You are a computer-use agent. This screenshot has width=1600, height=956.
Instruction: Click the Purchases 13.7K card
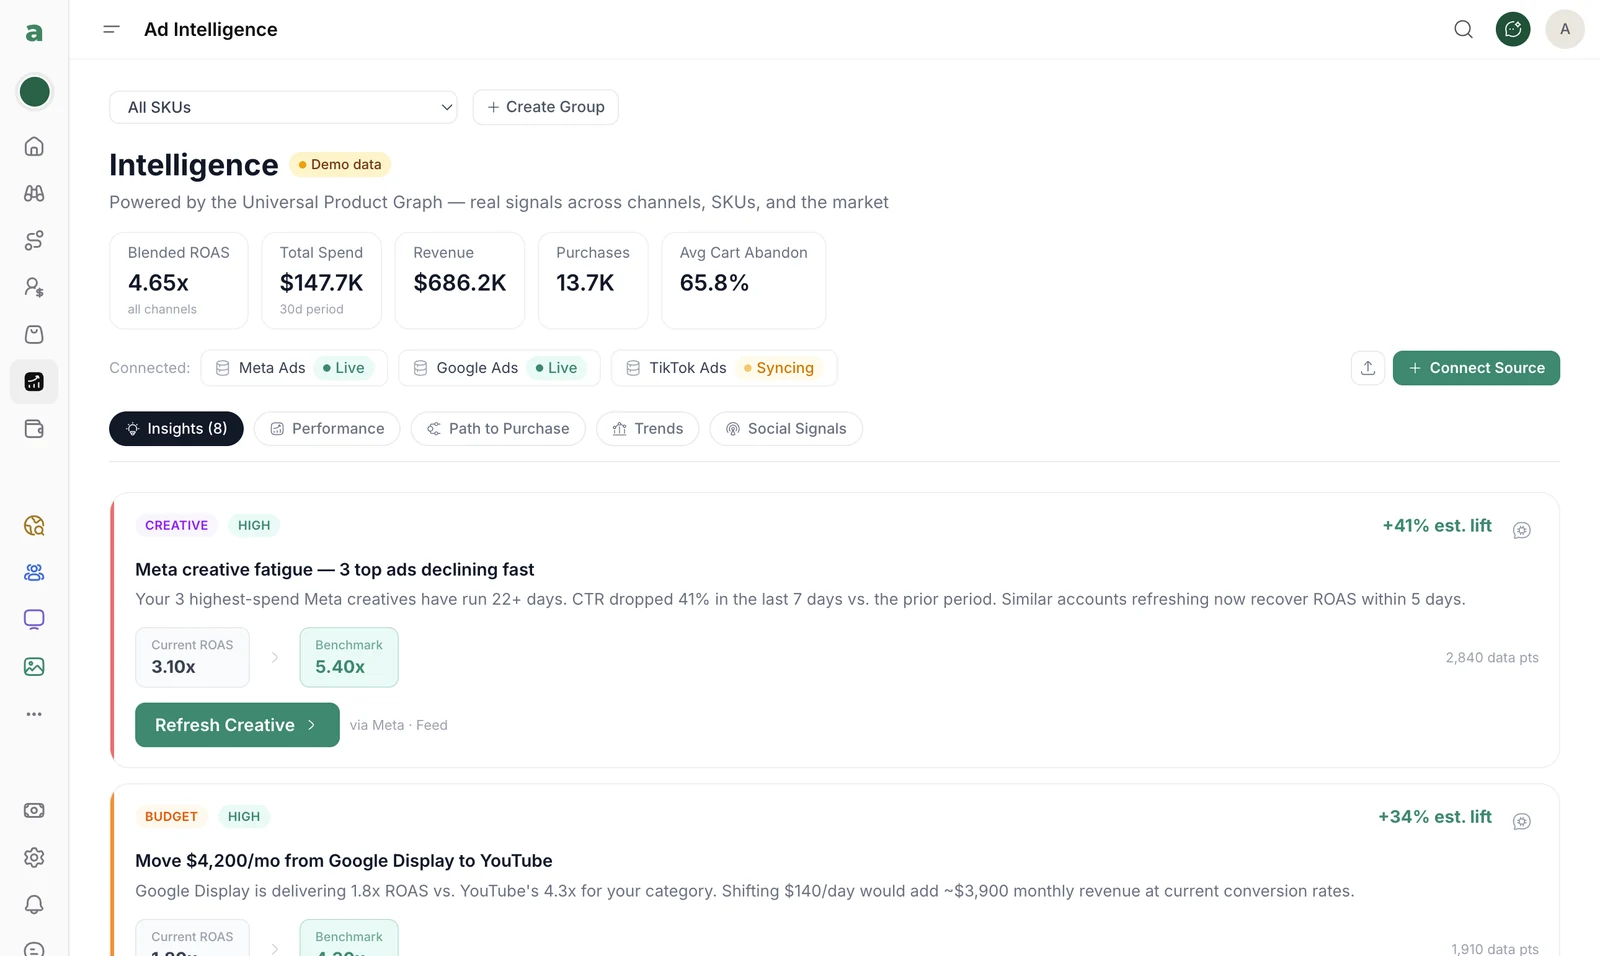(x=593, y=280)
